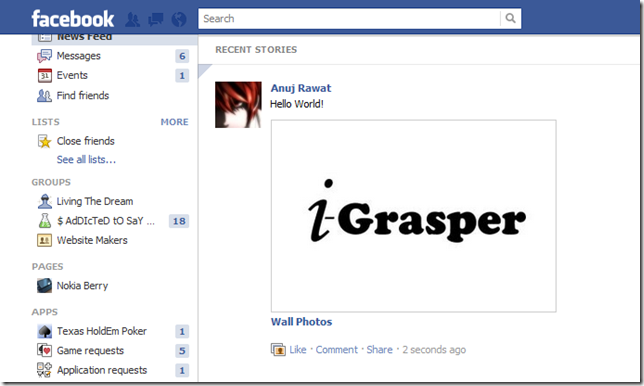Click Living The Dream group icon
The image size is (644, 386).
(44, 201)
